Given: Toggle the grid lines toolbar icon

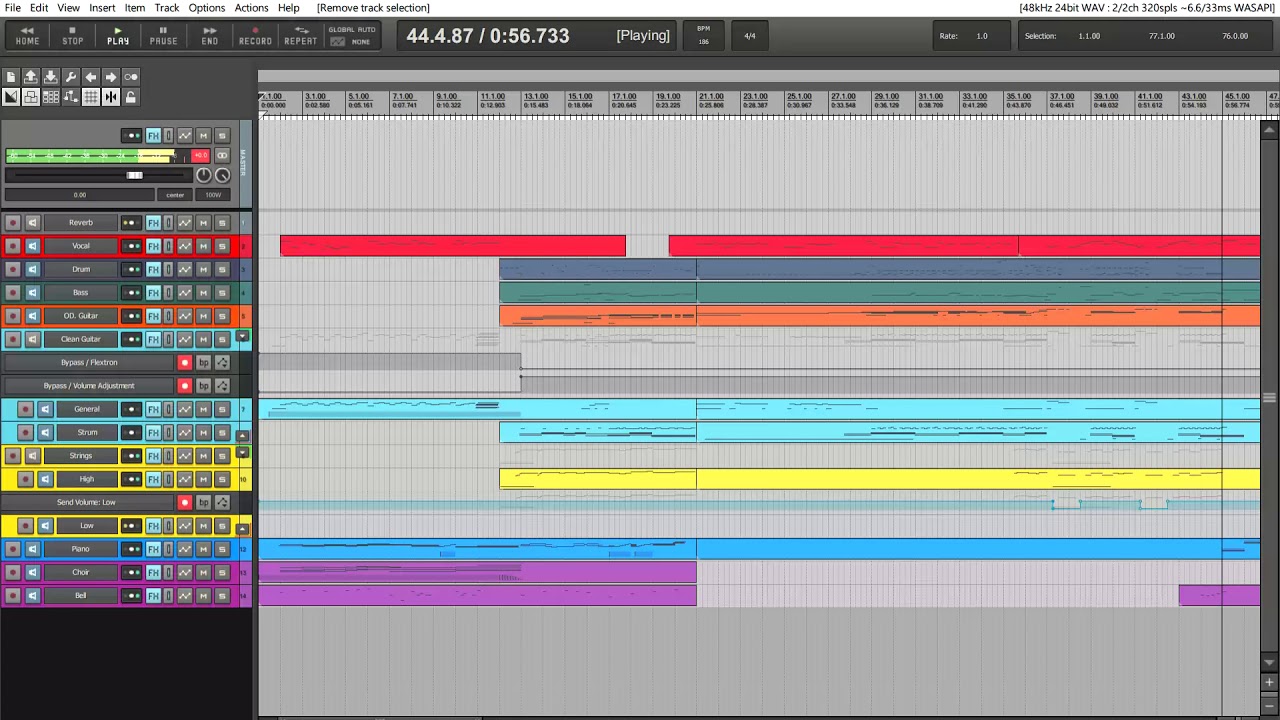Looking at the screenshot, I should (x=91, y=97).
